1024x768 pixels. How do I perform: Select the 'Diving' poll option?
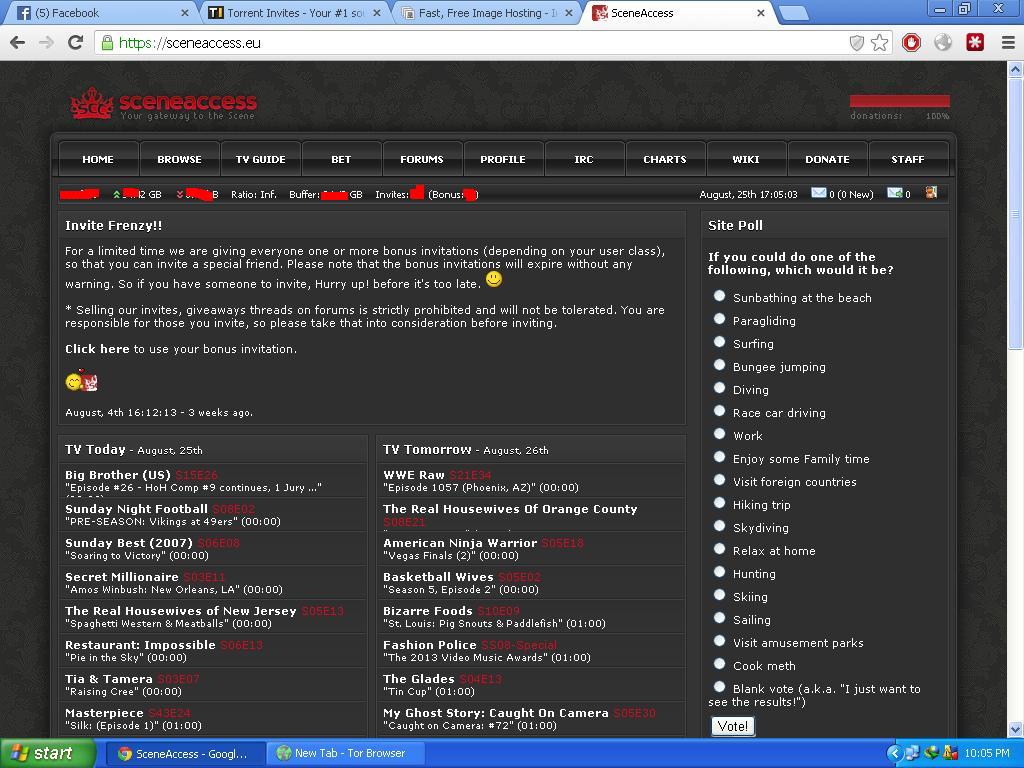pos(720,387)
